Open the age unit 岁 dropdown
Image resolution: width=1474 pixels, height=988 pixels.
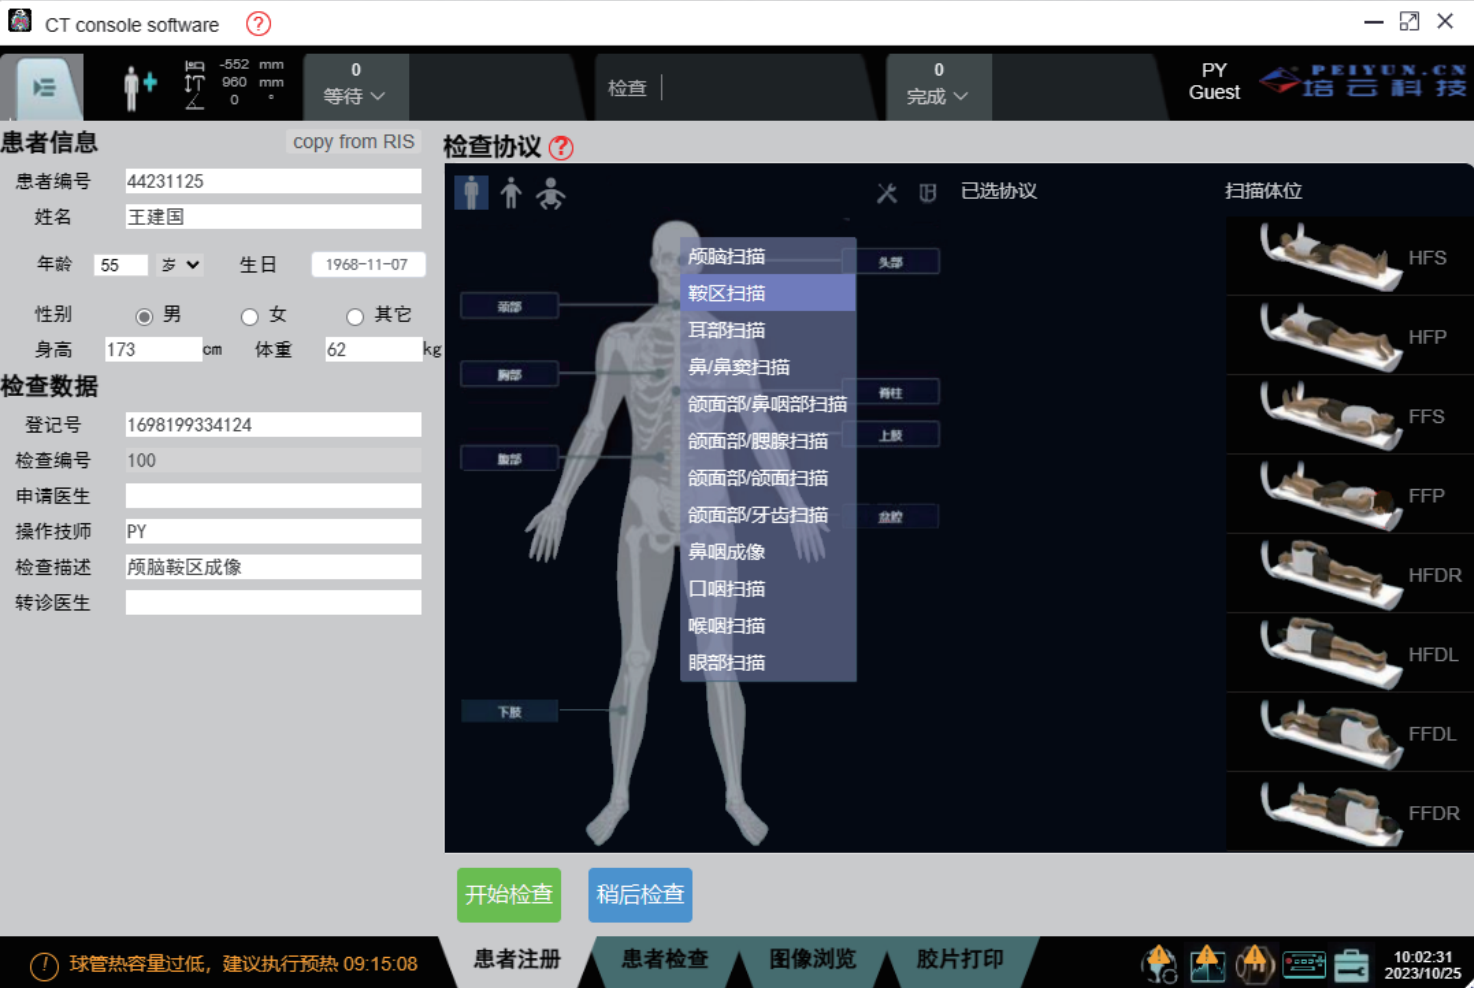click(181, 265)
